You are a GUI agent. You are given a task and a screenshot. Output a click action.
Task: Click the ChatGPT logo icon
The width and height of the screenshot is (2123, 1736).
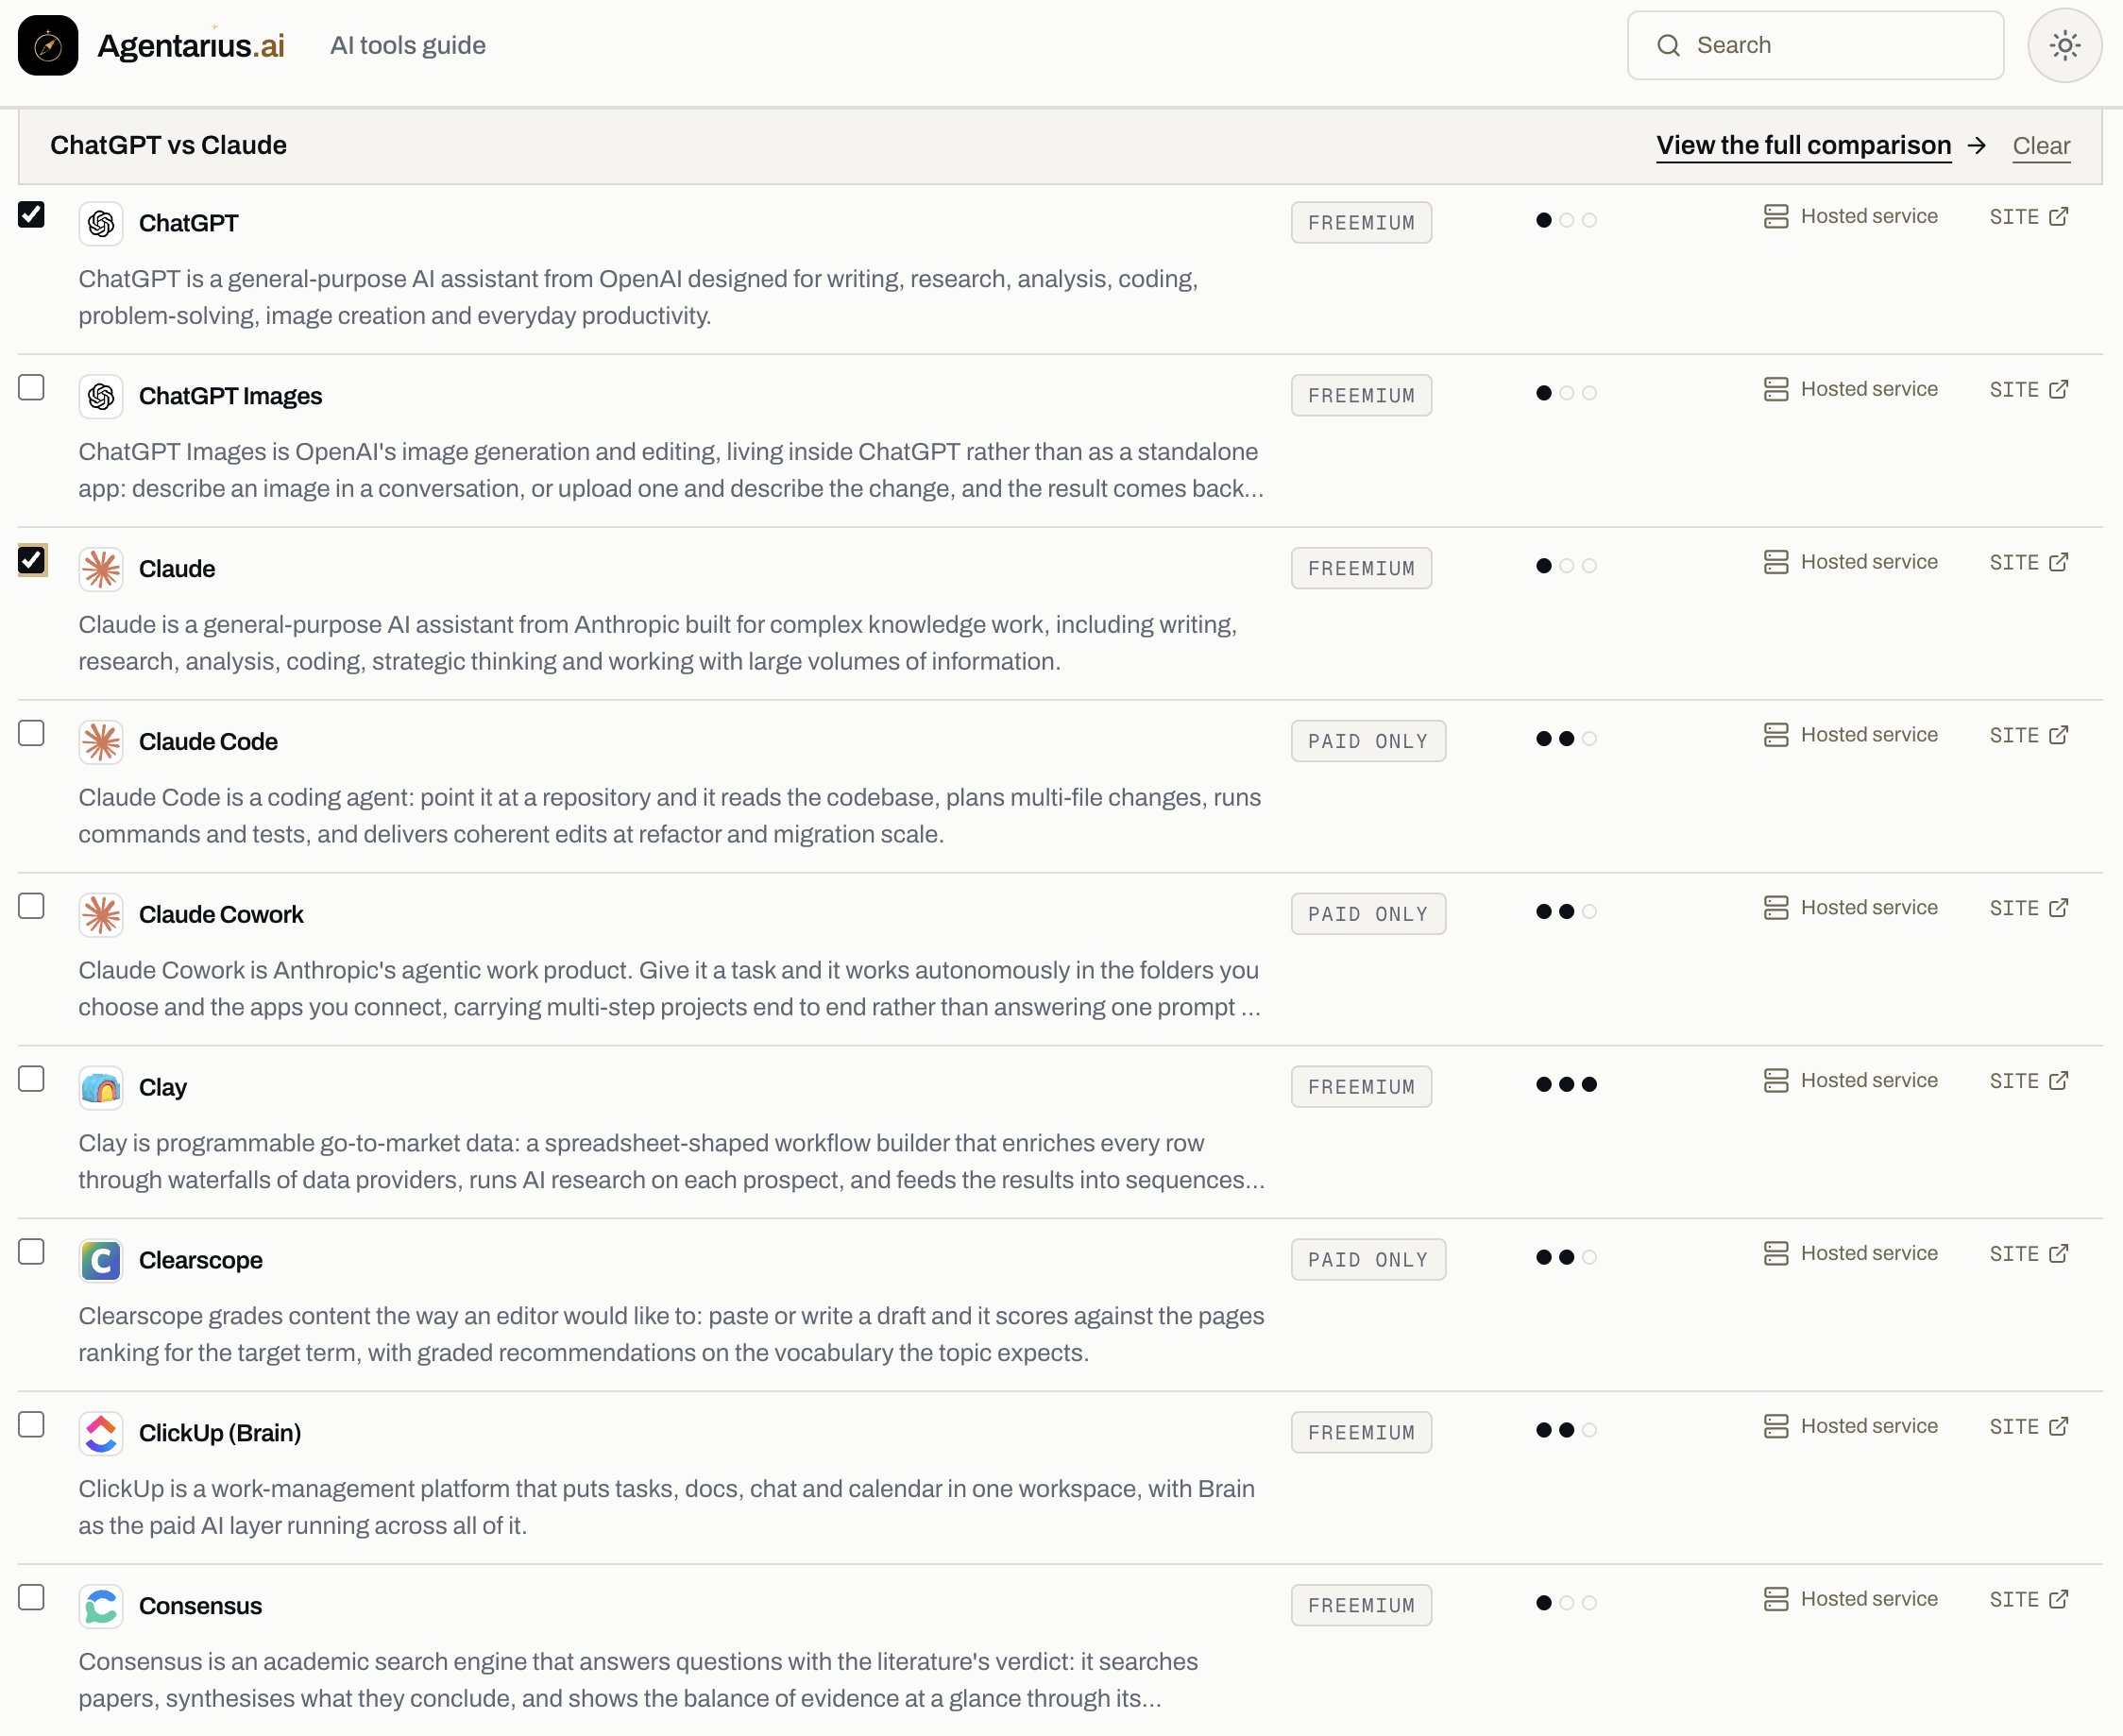[101, 223]
